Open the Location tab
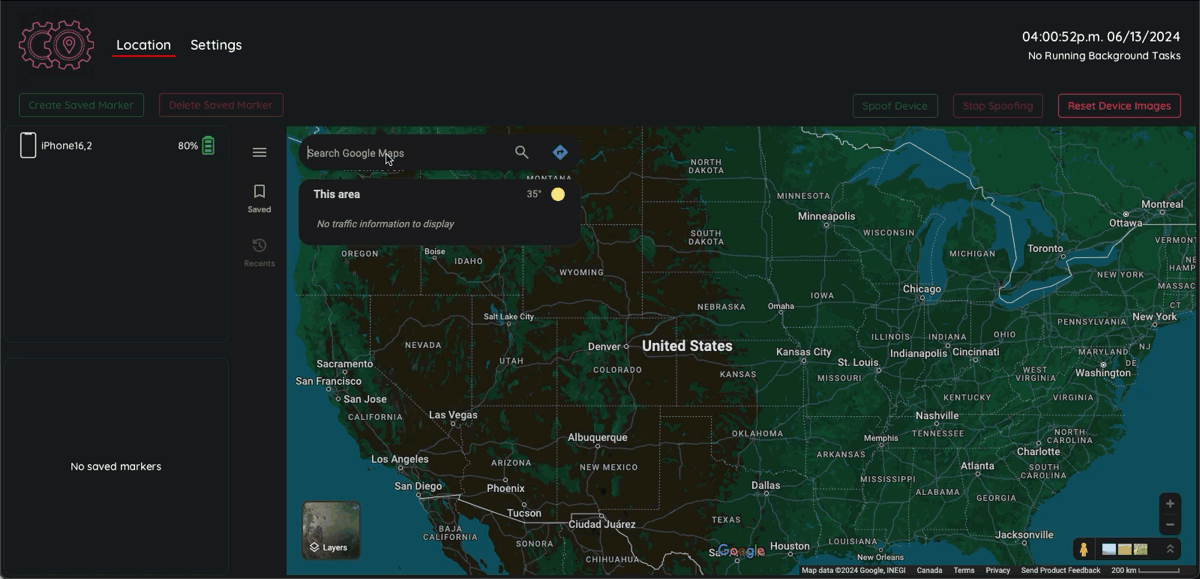Viewport: 1200px width, 579px height. [143, 45]
